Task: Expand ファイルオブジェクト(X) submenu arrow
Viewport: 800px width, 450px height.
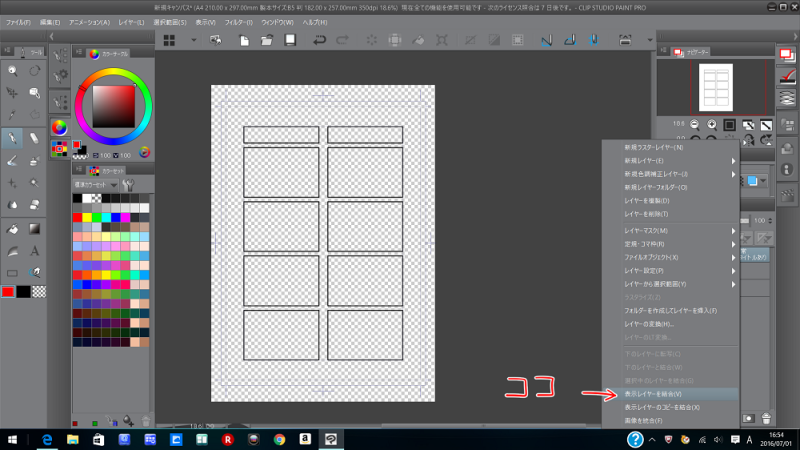Action: (x=733, y=258)
